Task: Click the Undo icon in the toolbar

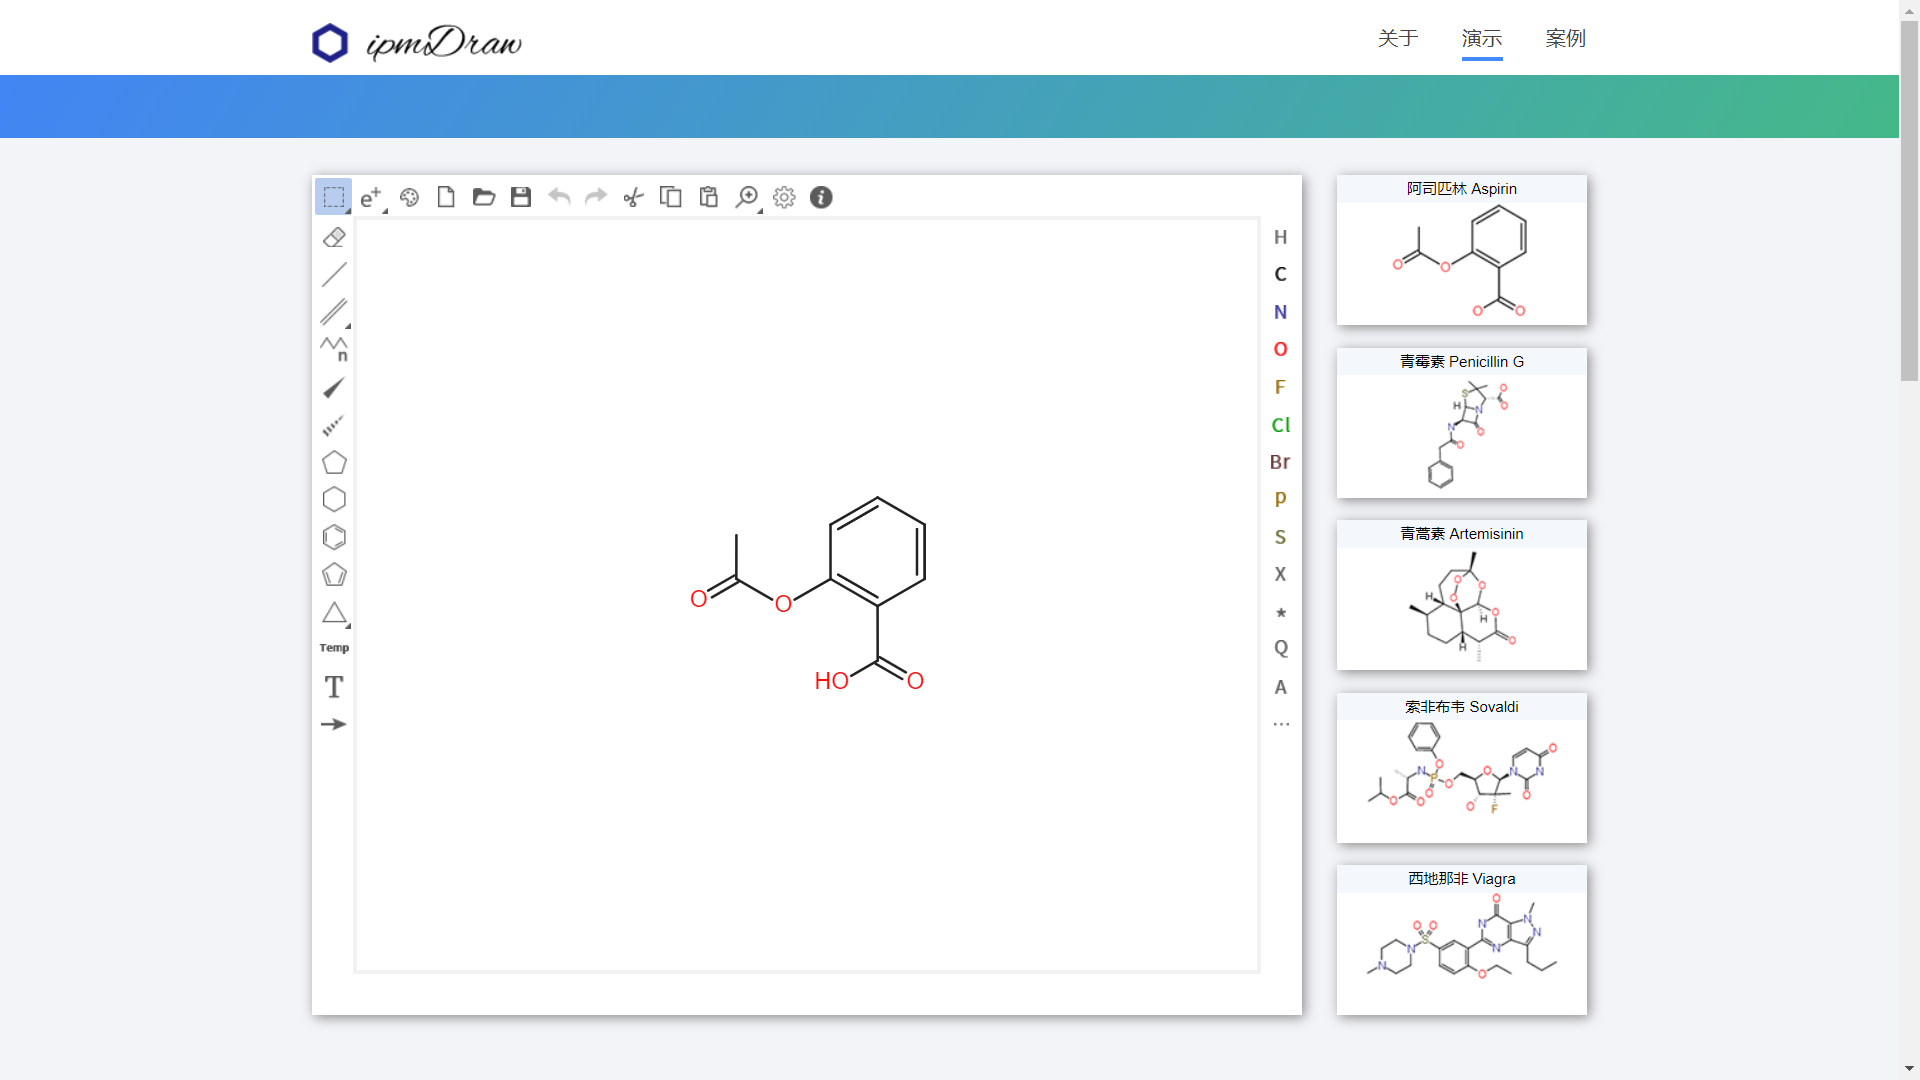Action: (x=559, y=197)
